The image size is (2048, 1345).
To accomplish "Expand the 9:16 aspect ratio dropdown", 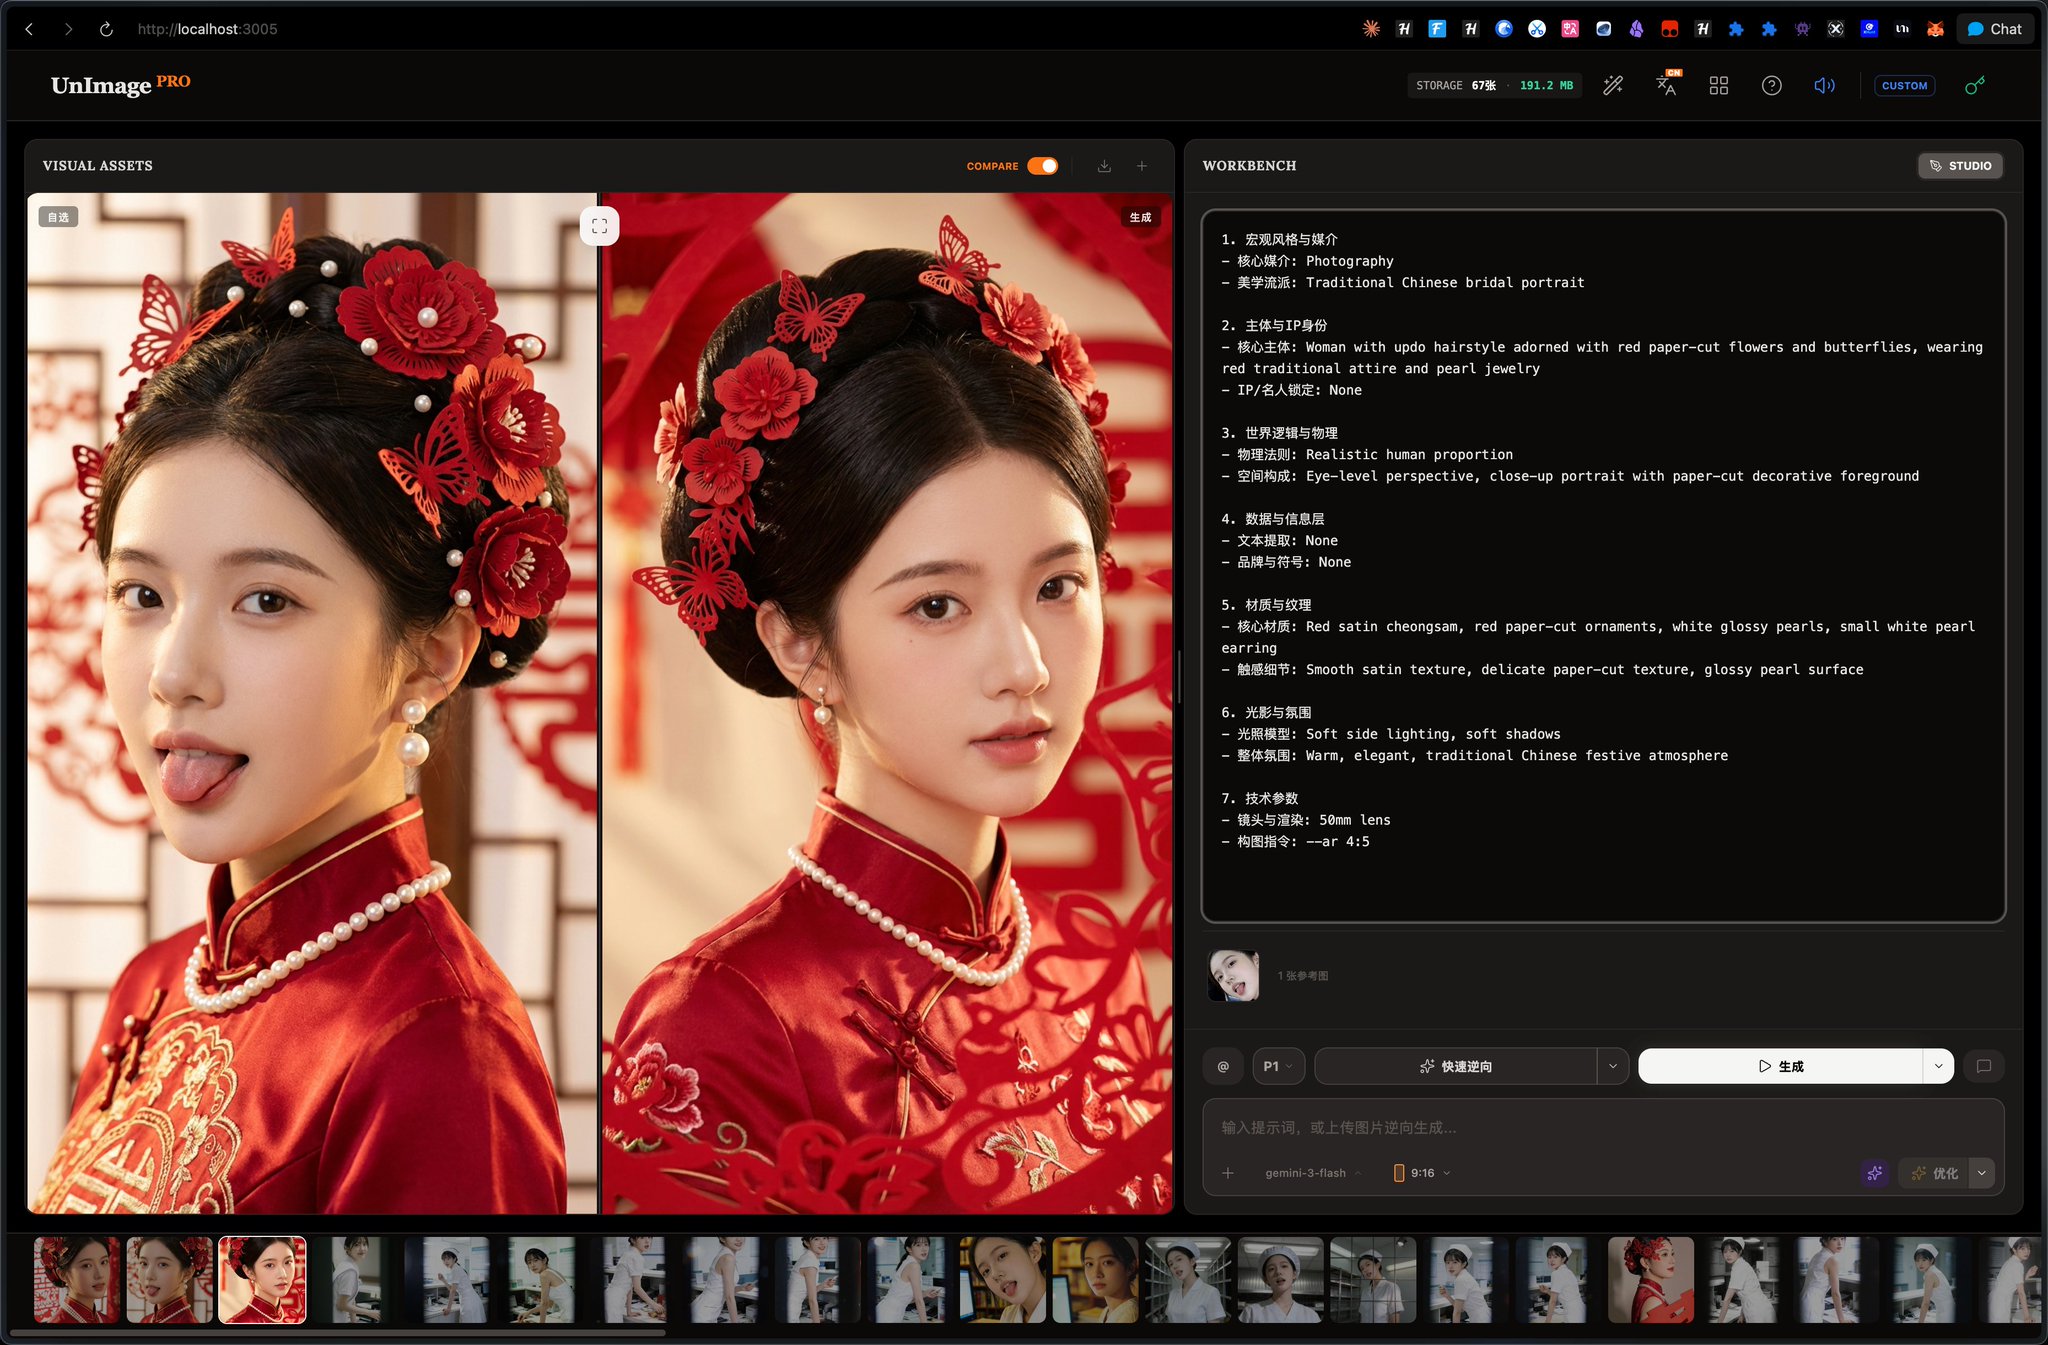I will (x=1423, y=1173).
